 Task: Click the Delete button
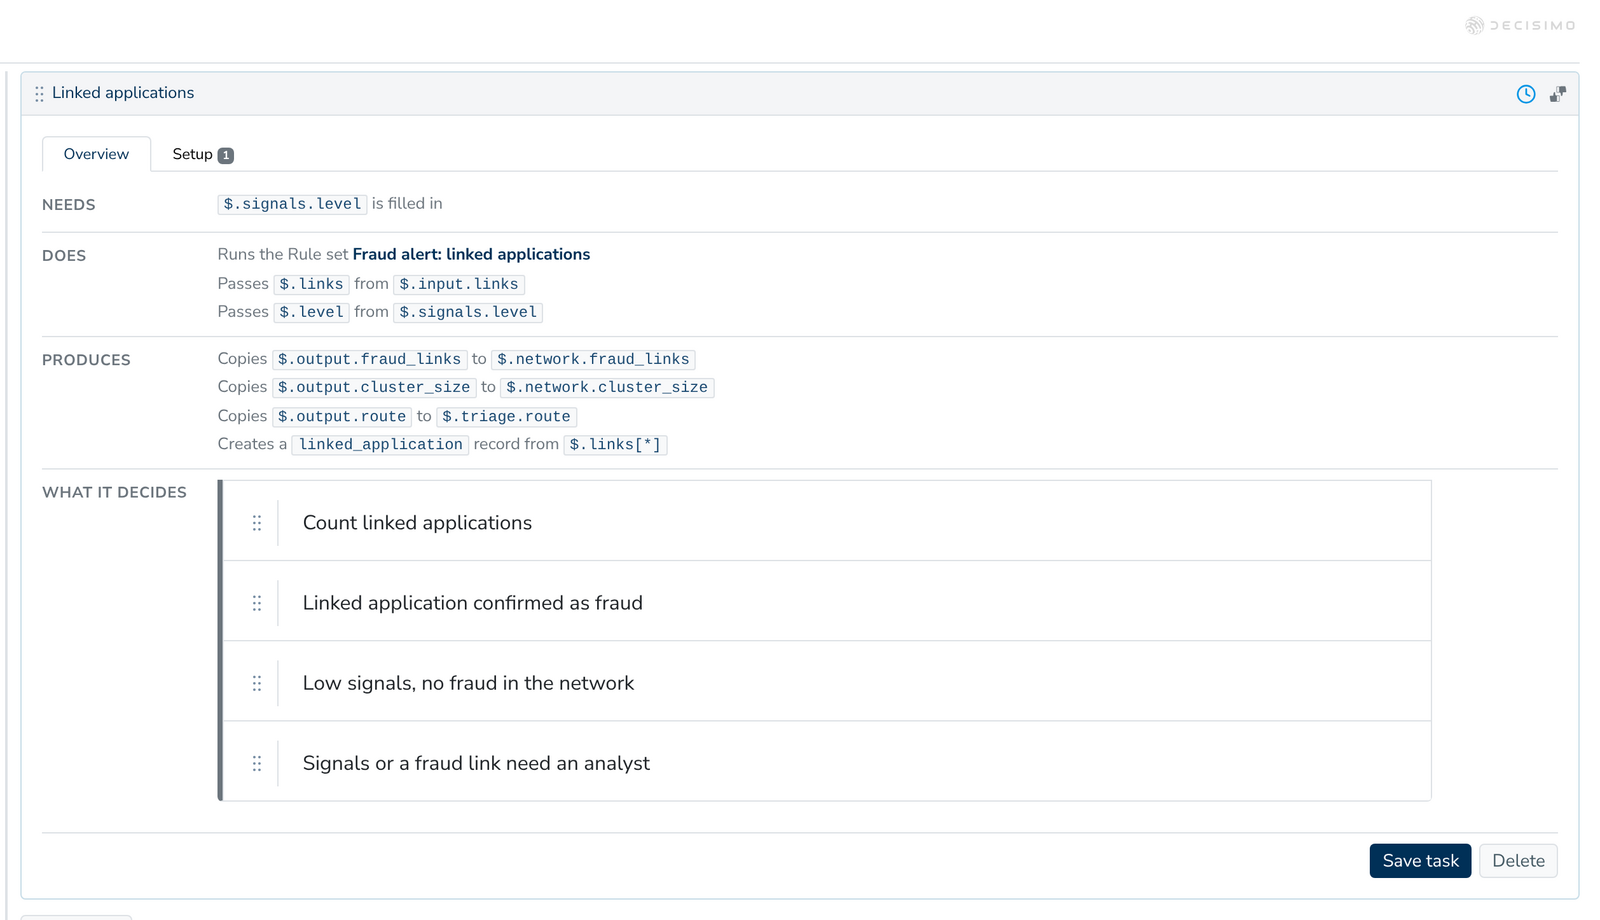click(1518, 861)
